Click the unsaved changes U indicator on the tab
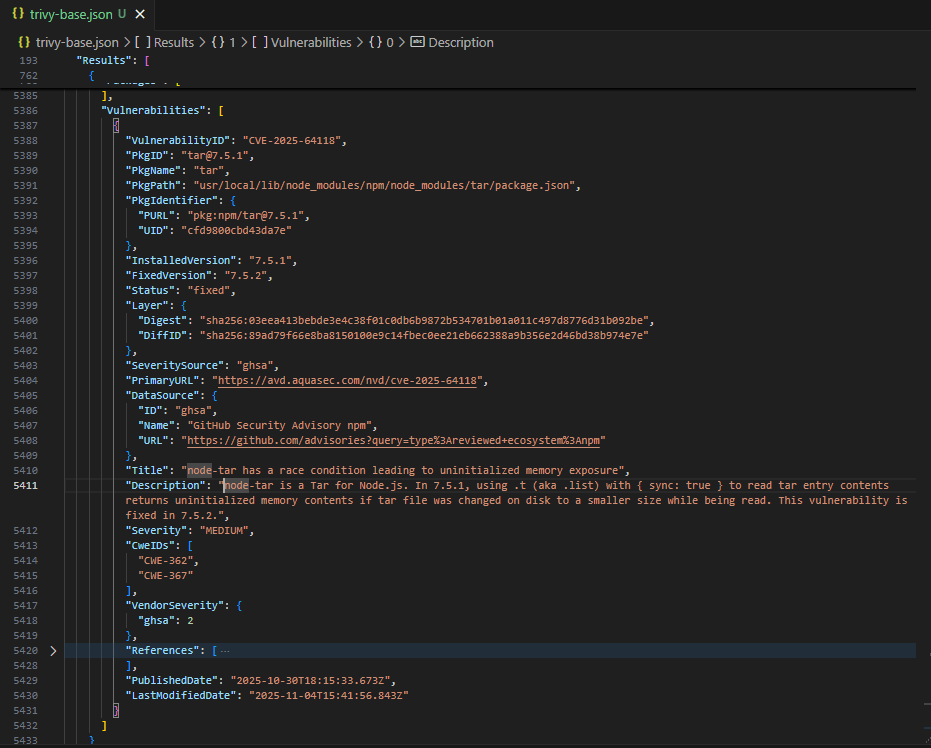The image size is (931, 748). point(121,14)
